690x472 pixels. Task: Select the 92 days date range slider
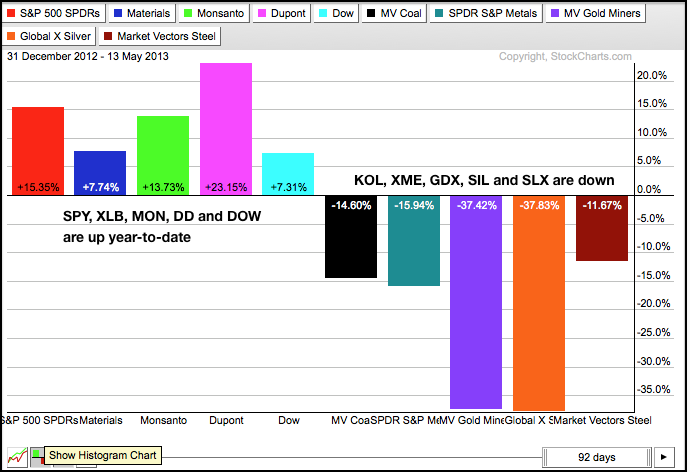point(597,457)
